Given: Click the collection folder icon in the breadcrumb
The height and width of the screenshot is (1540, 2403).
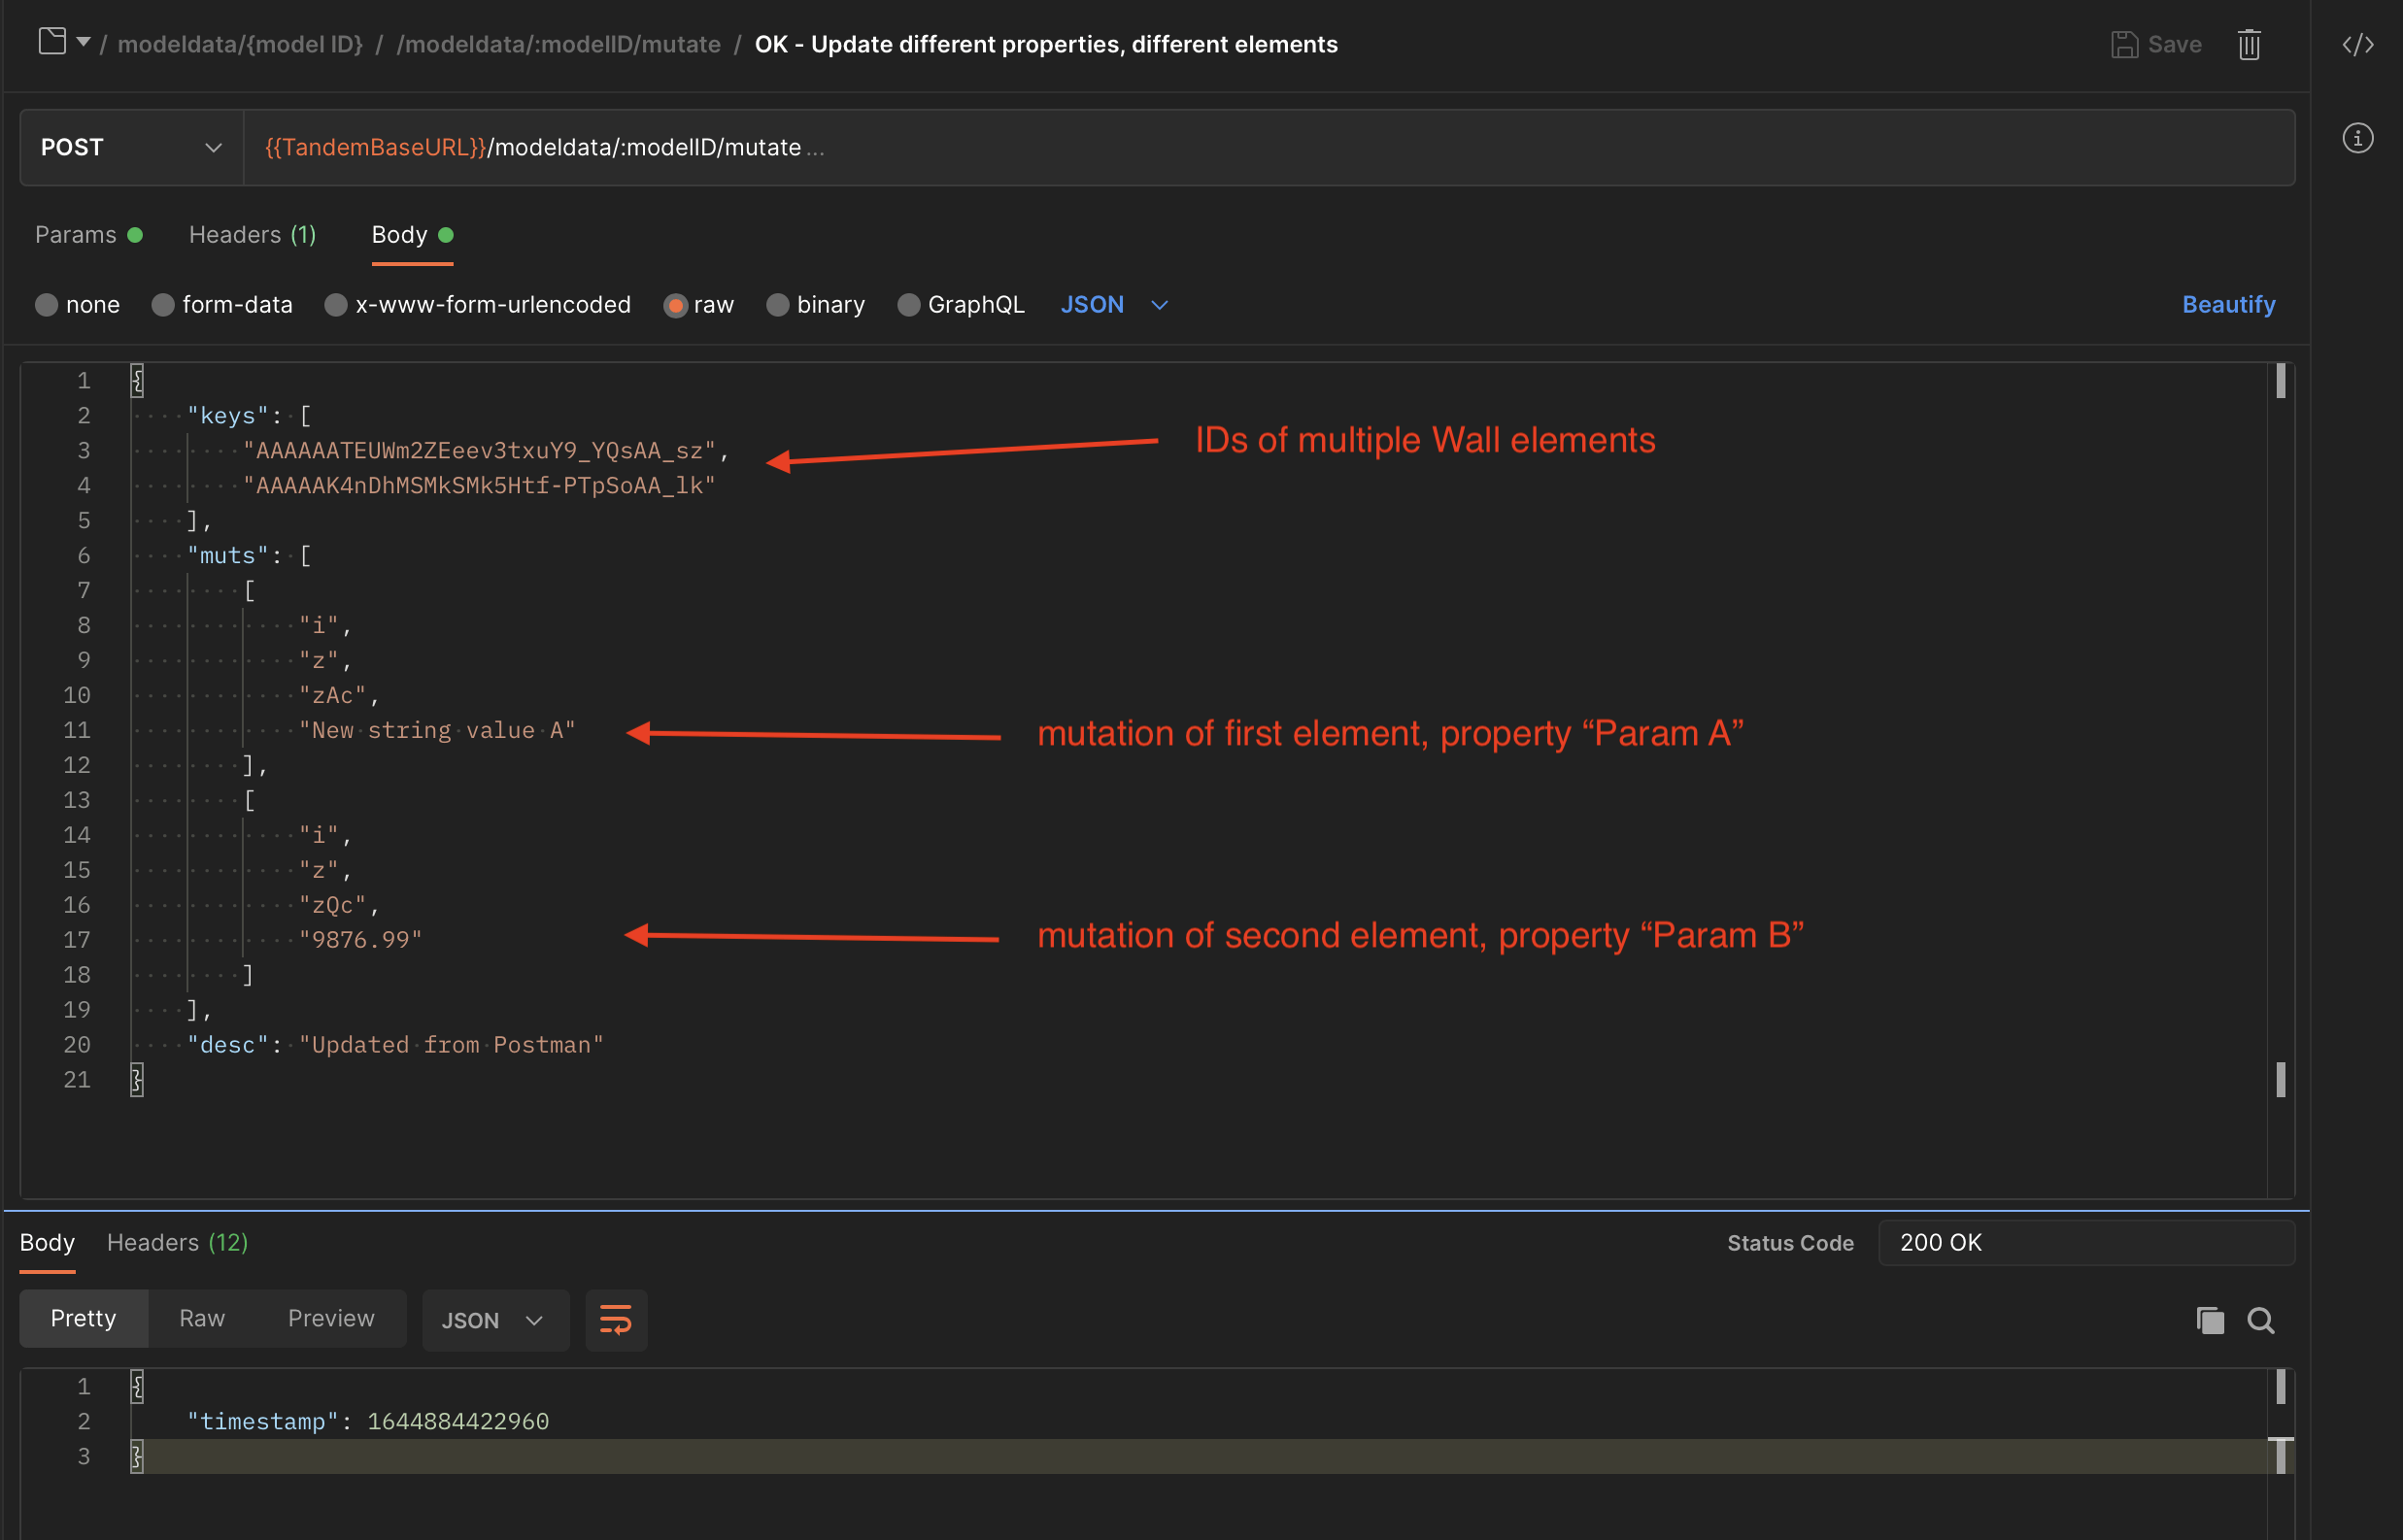Looking at the screenshot, I should tap(52, 42).
